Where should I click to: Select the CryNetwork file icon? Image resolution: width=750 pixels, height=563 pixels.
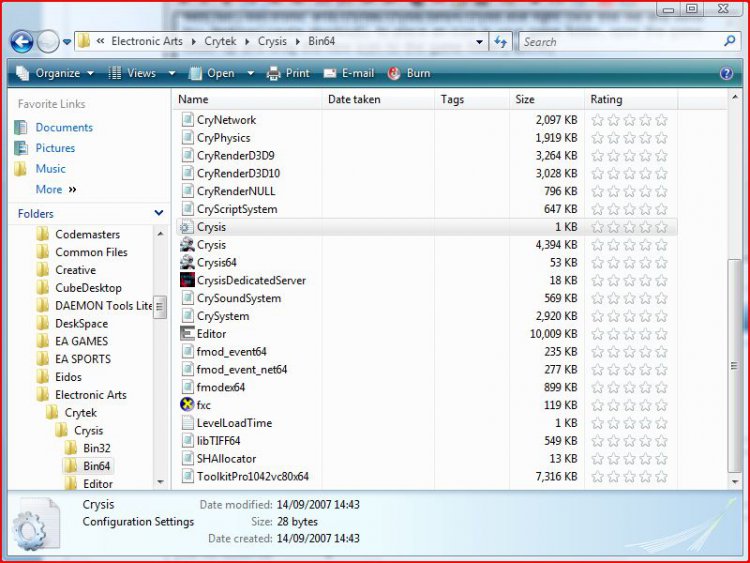coord(188,120)
